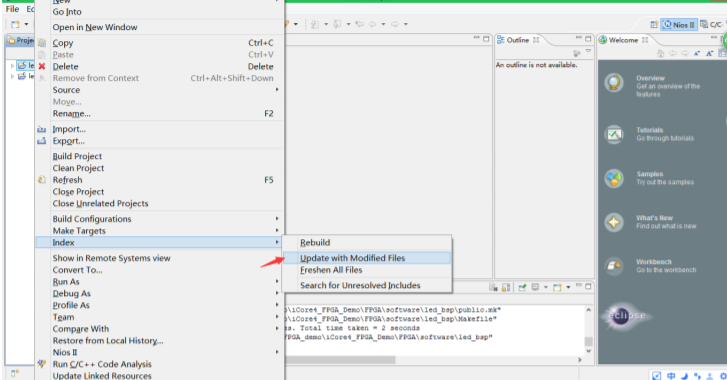Click Pin Console icon
Image resolution: width=727 pixels, height=380 pixels.
(x=522, y=288)
